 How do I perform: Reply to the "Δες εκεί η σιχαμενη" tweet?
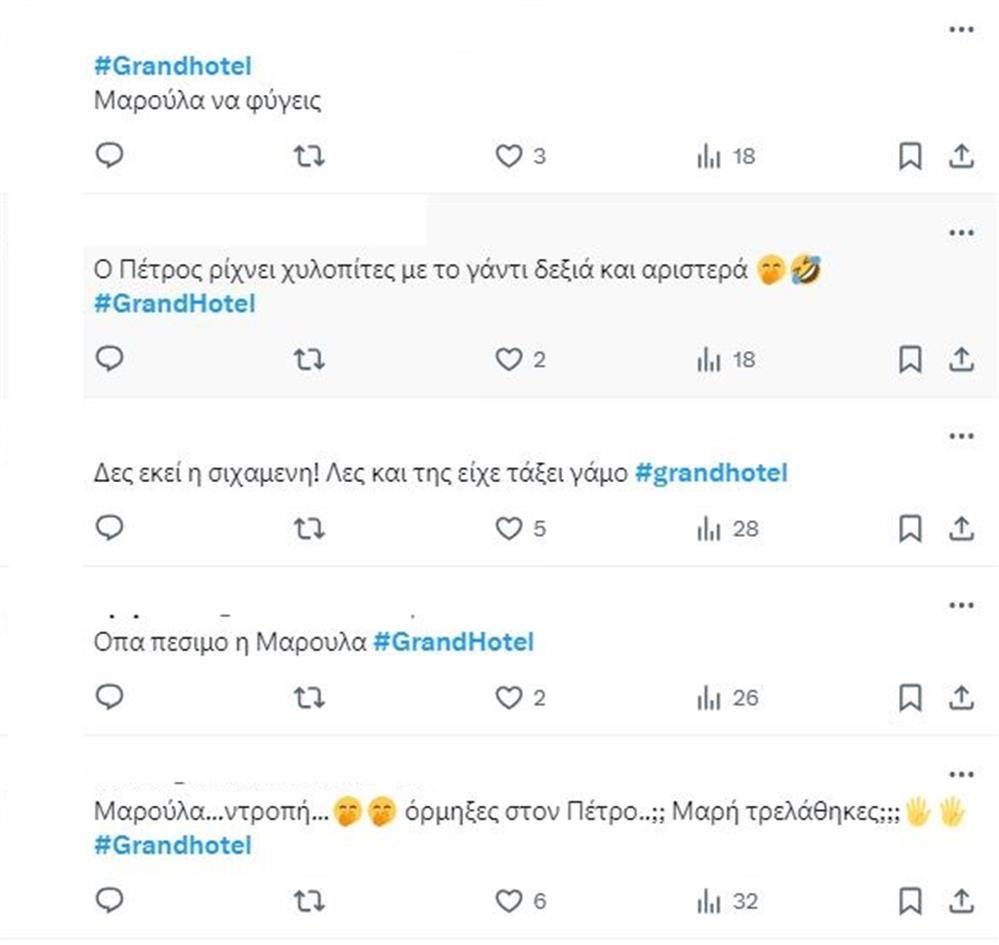click(x=110, y=528)
